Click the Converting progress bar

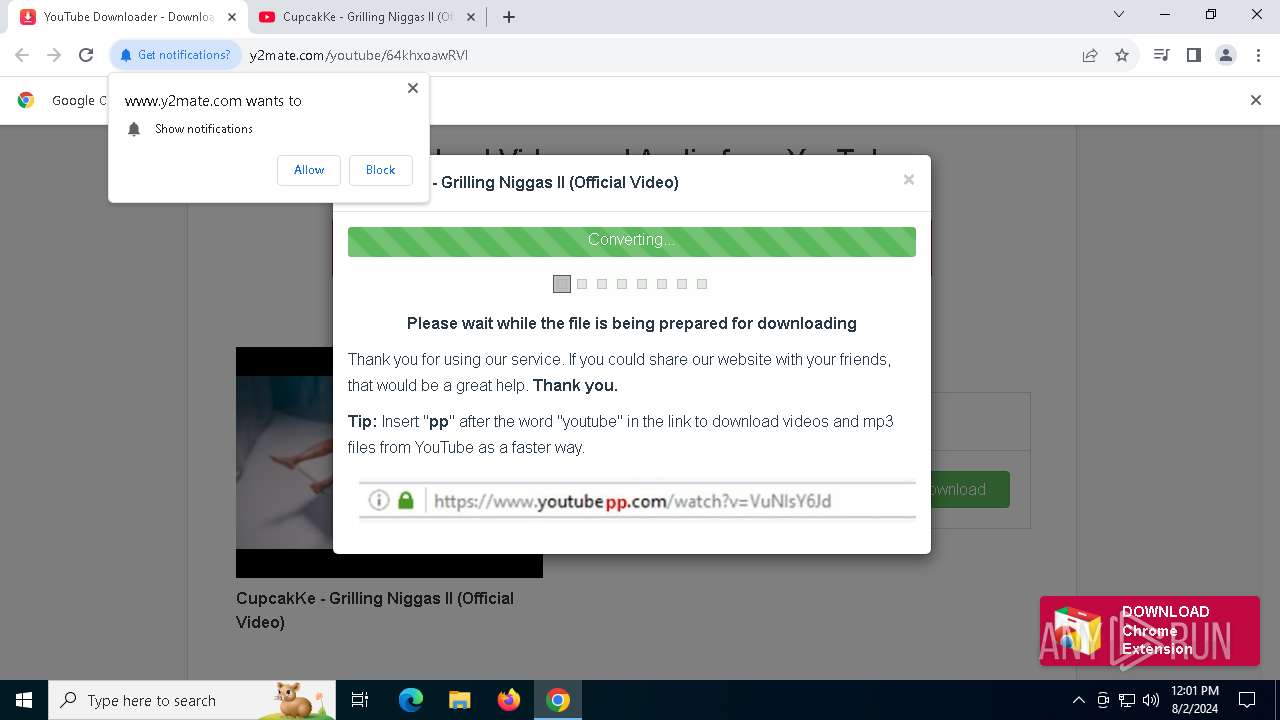(x=632, y=241)
